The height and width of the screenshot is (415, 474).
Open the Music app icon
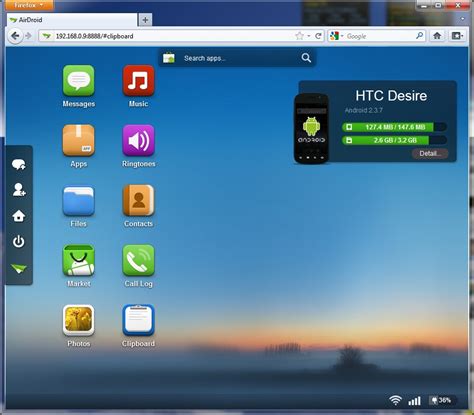[138, 81]
